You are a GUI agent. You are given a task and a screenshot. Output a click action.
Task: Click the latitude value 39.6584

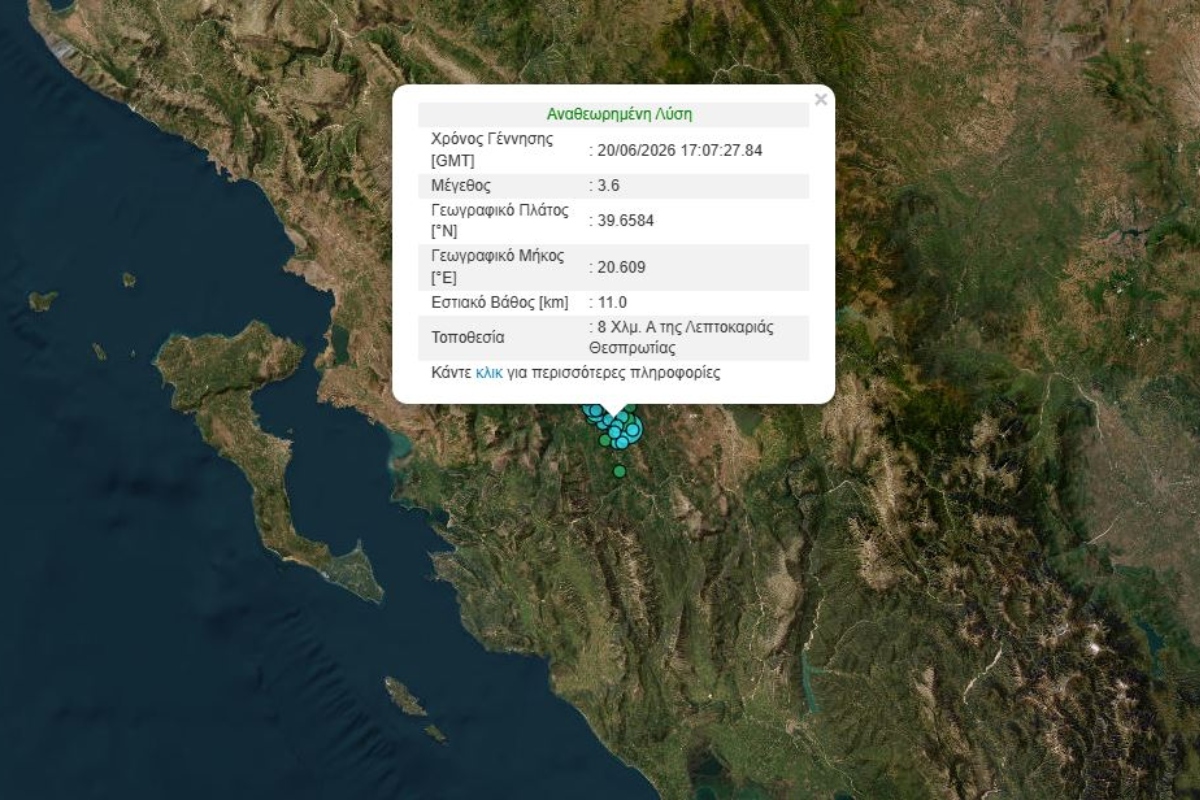[x=627, y=221]
